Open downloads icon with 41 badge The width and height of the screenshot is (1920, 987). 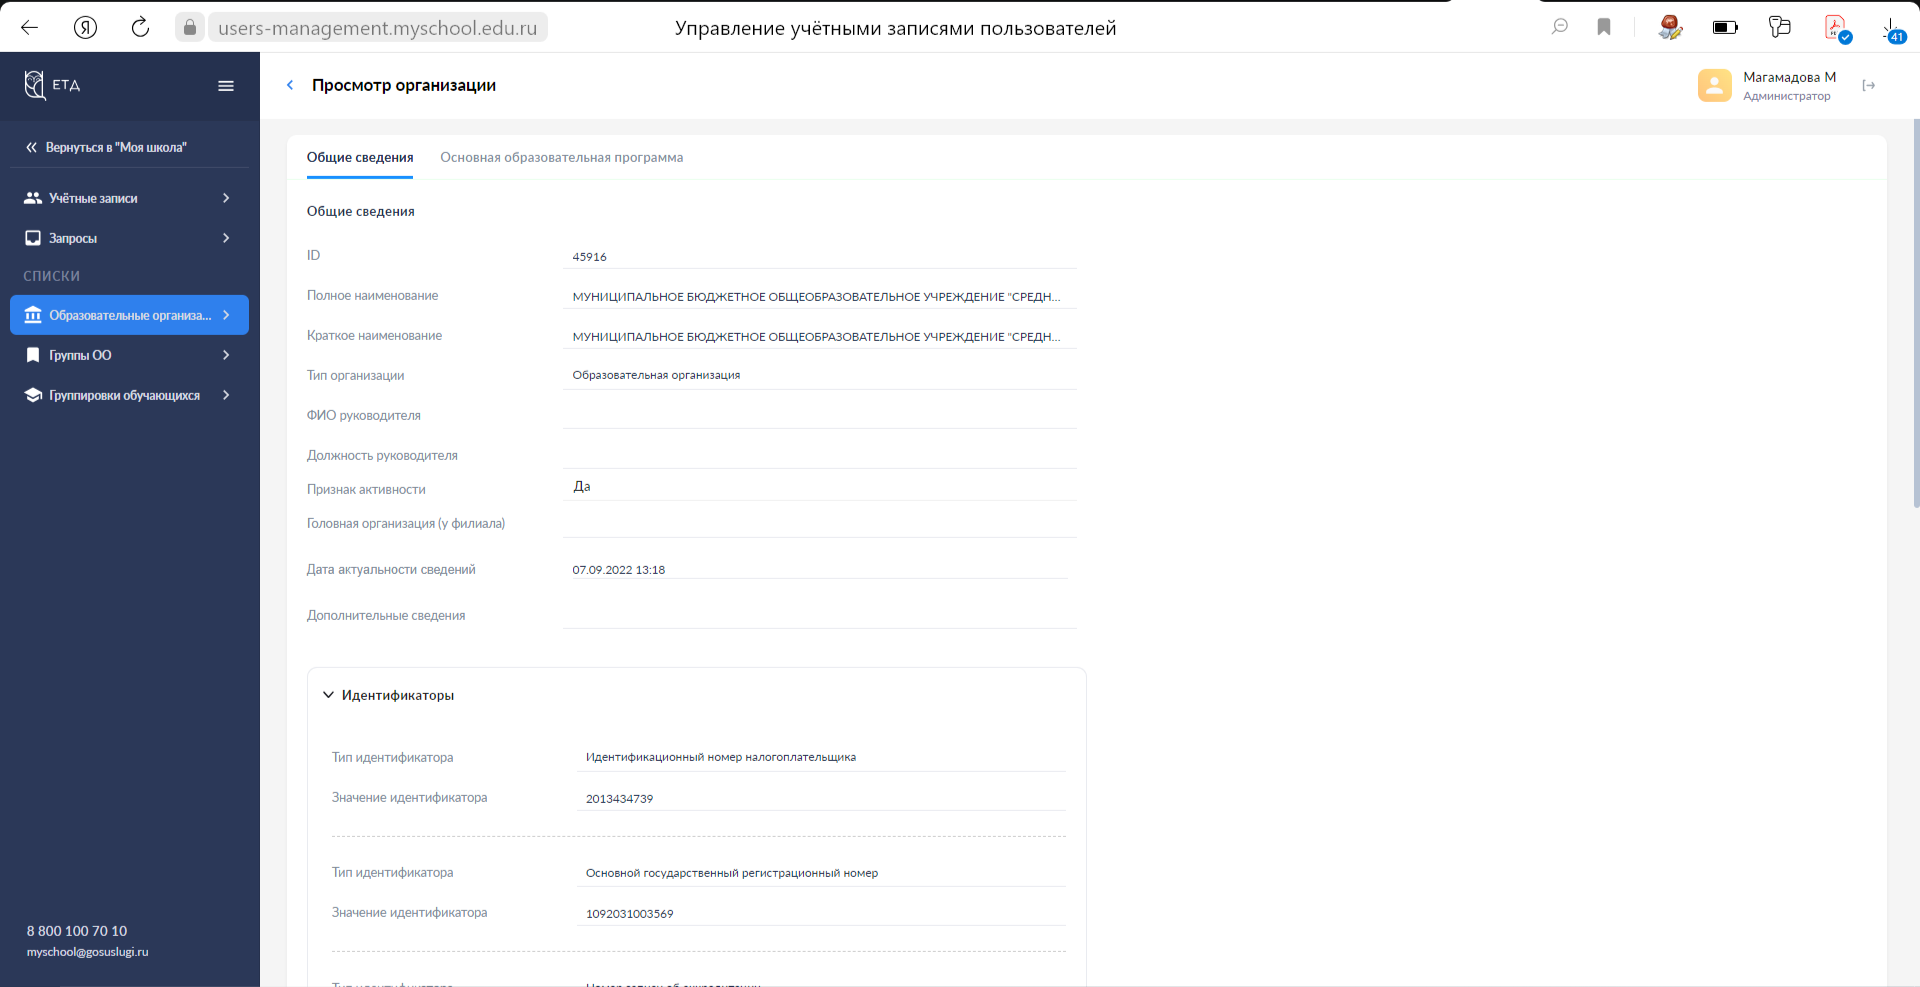[1892, 29]
